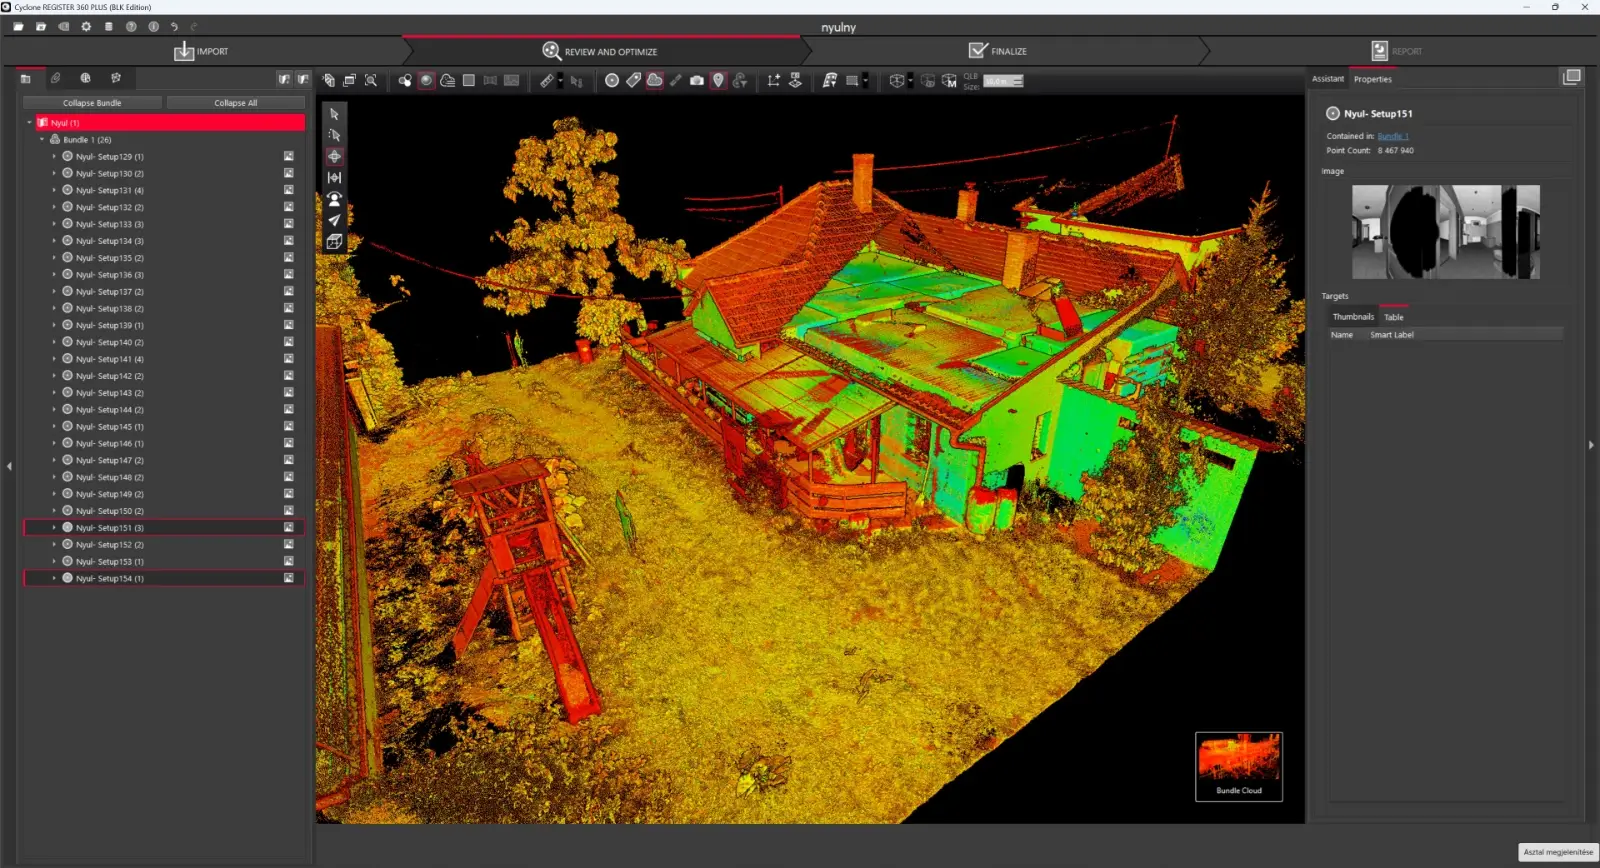Open the Bundle 1 link in Properties

(1392, 136)
